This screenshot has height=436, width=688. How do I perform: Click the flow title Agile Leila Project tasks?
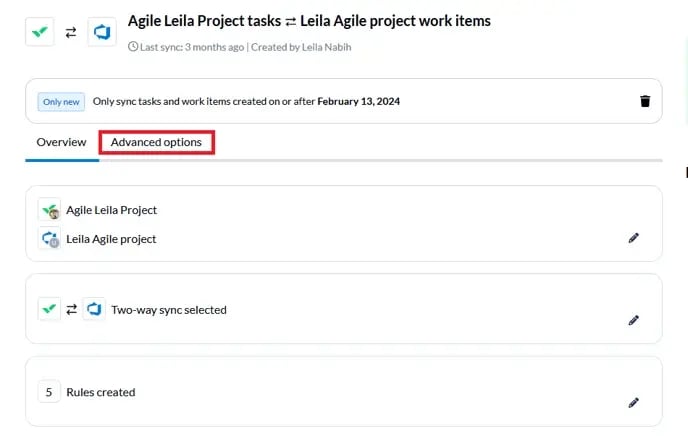[x=204, y=21]
